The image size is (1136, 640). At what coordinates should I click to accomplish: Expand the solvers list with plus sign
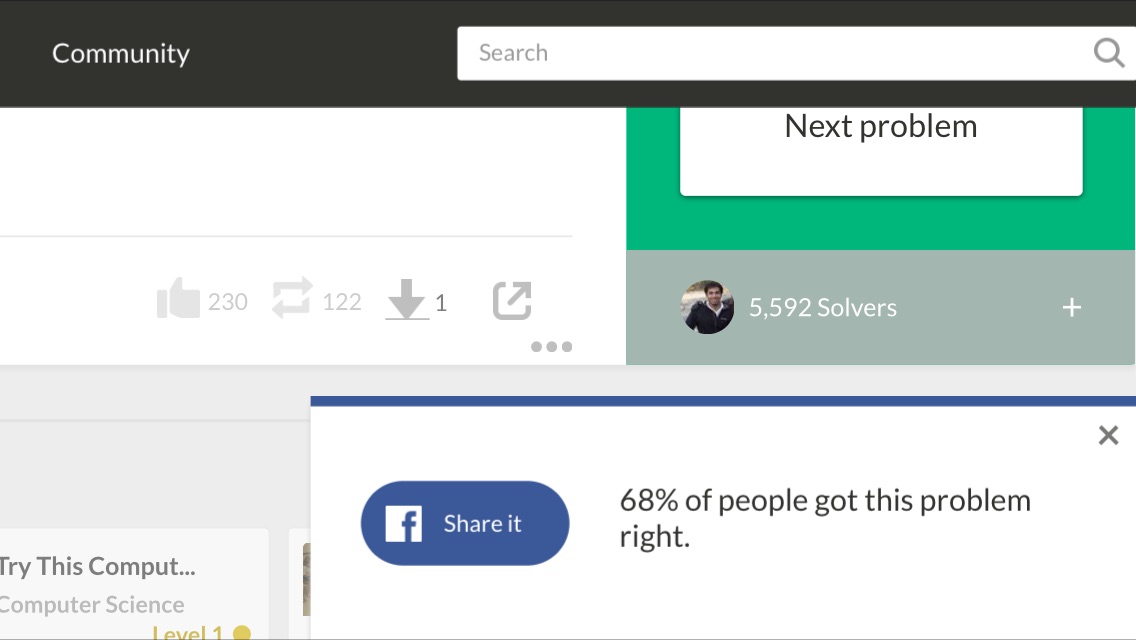click(1072, 307)
